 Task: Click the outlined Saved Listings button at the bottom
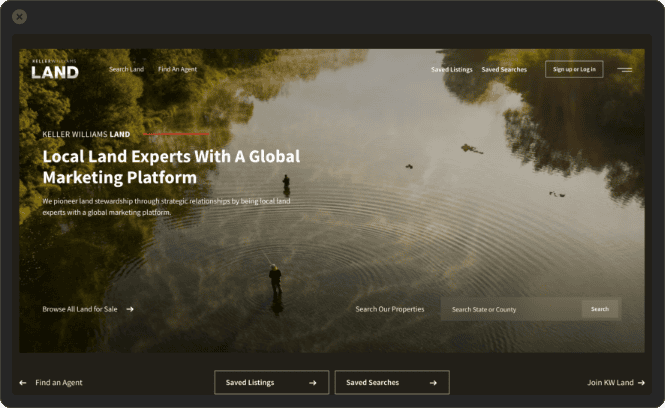click(x=258, y=382)
